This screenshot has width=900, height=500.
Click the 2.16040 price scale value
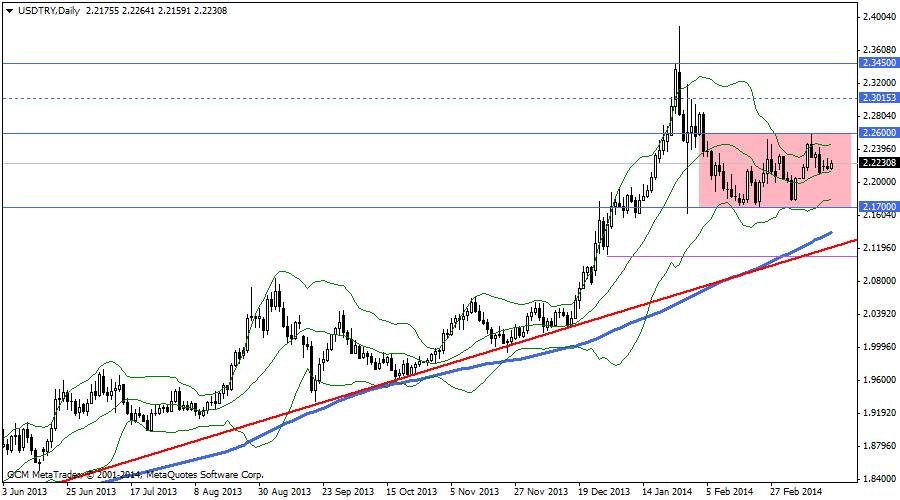tap(879, 215)
